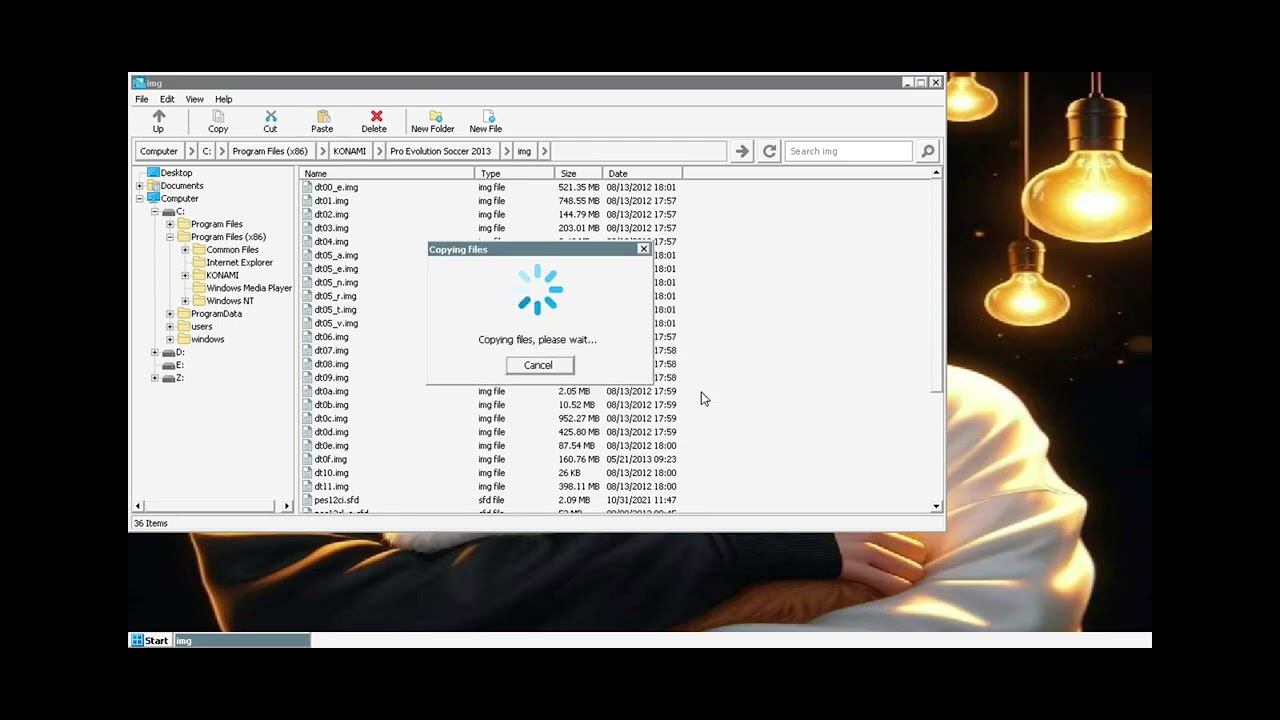This screenshot has height=720, width=1280.
Task: Select the dt0d.img file name
Action: (x=331, y=432)
